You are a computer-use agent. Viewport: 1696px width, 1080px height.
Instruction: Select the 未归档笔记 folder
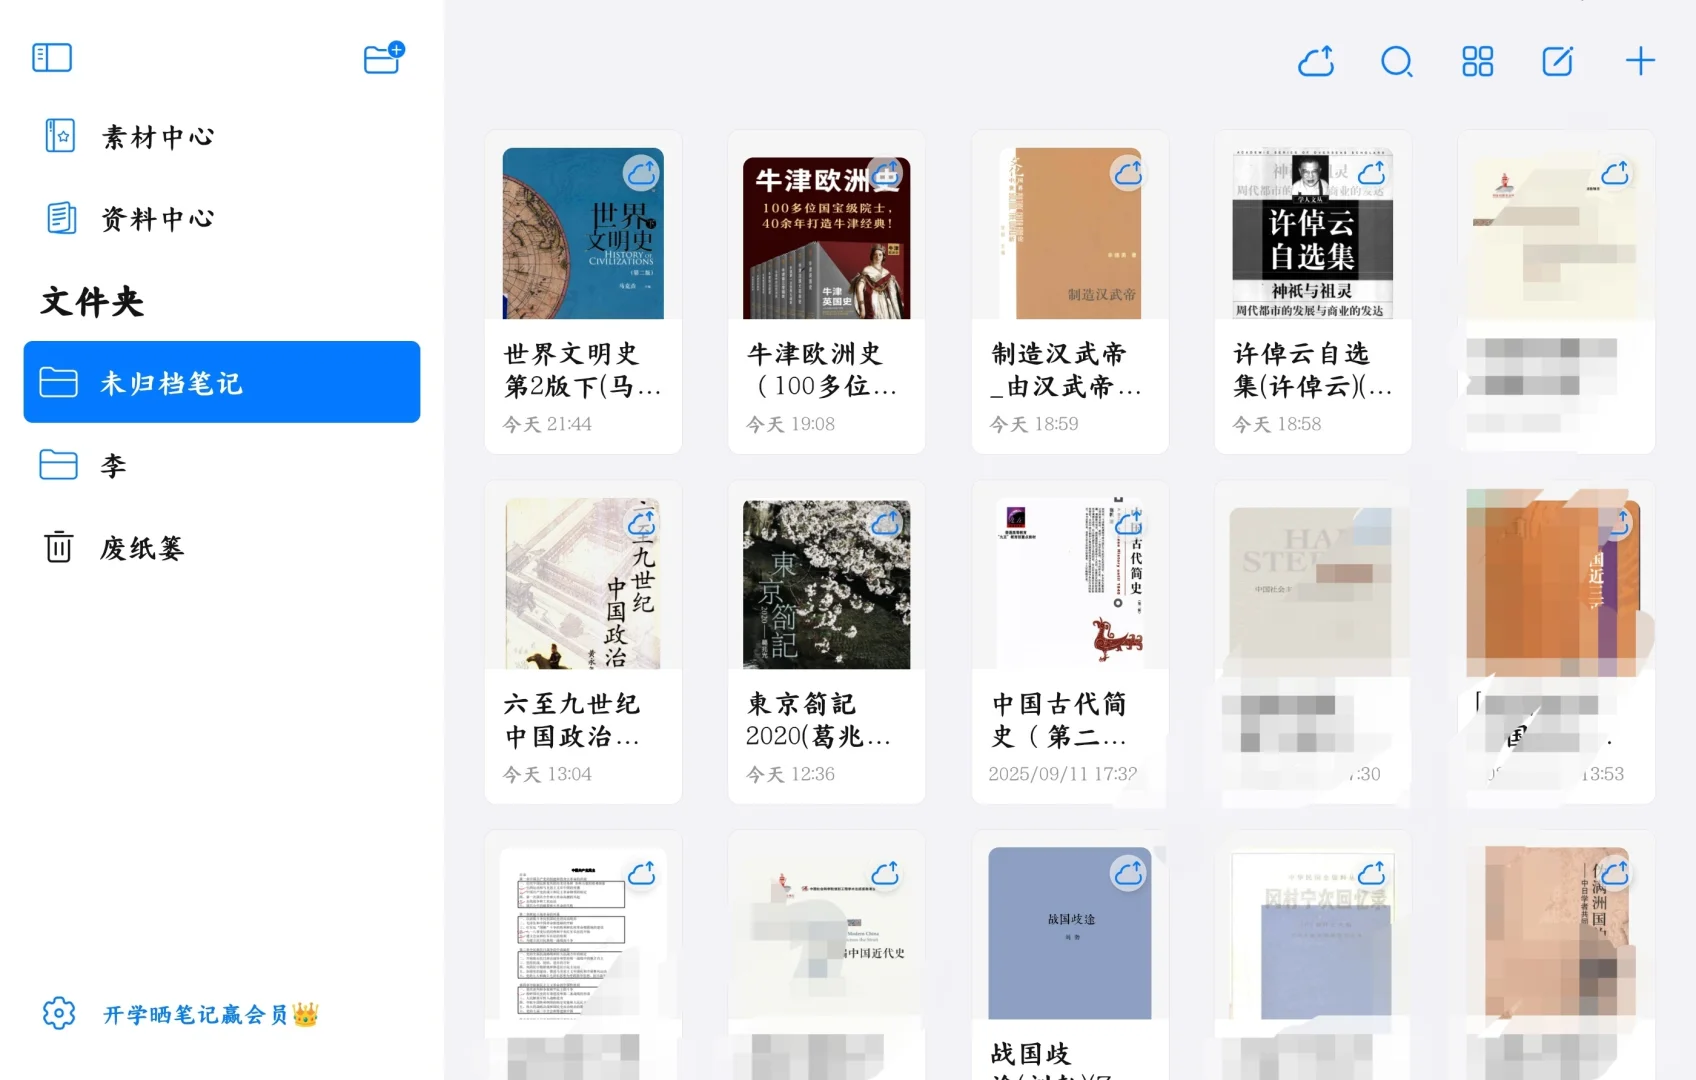[222, 382]
